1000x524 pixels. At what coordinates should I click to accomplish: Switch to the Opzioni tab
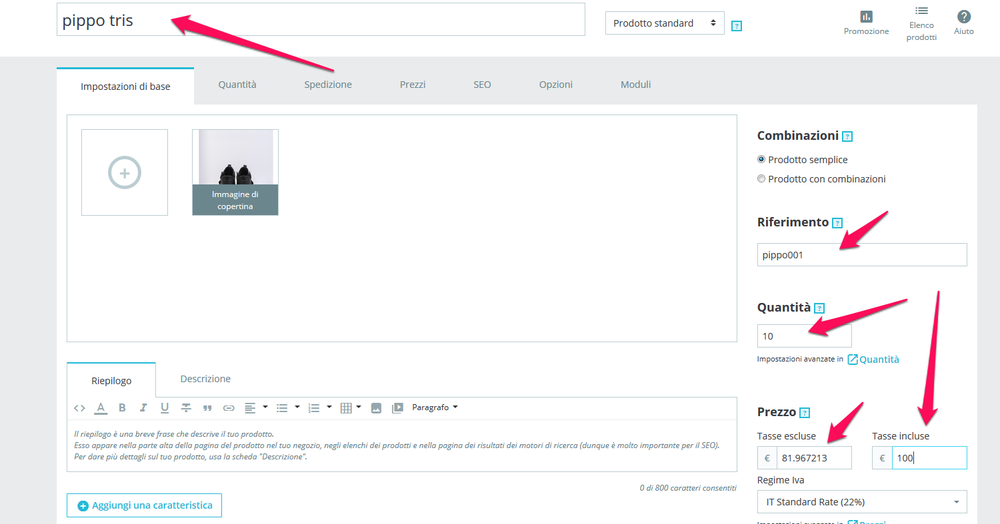(x=555, y=85)
